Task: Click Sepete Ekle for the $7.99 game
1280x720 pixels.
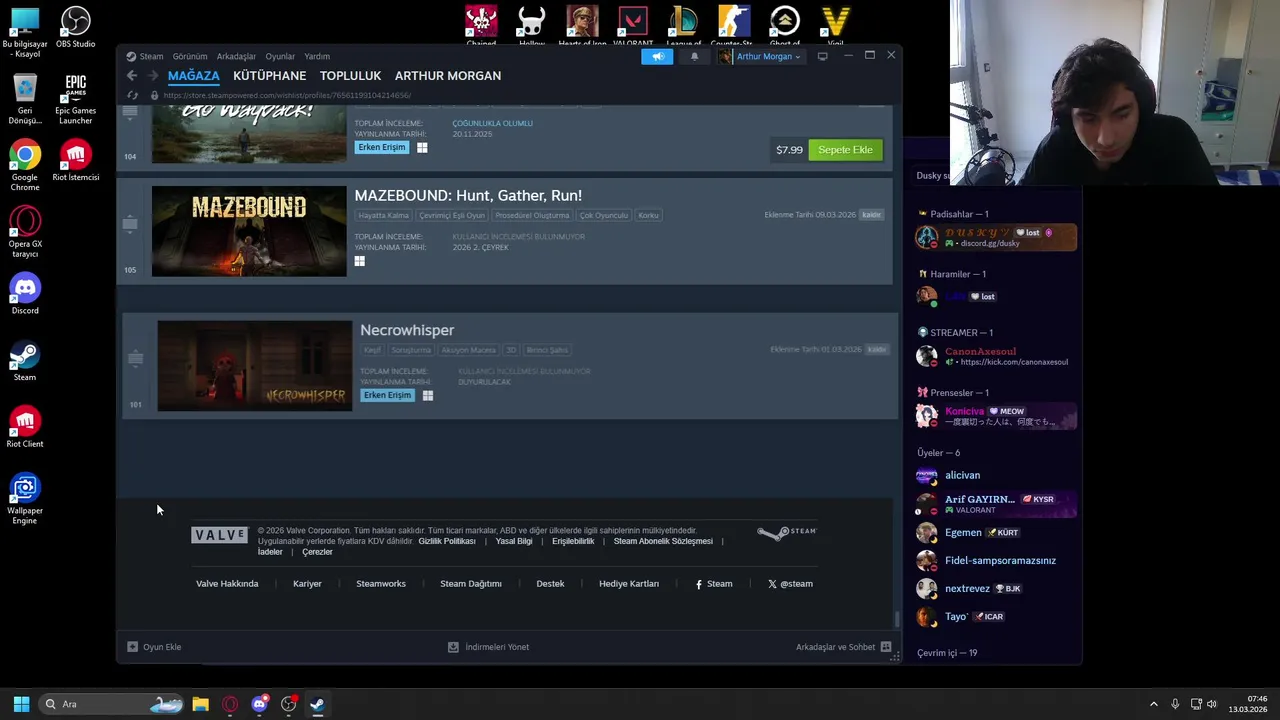Action: (845, 150)
